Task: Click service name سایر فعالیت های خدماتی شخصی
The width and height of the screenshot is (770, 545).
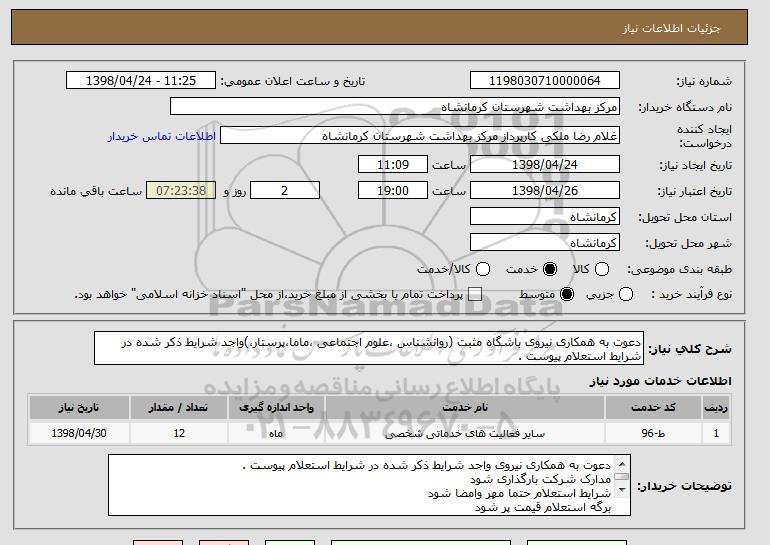Action: (465, 434)
